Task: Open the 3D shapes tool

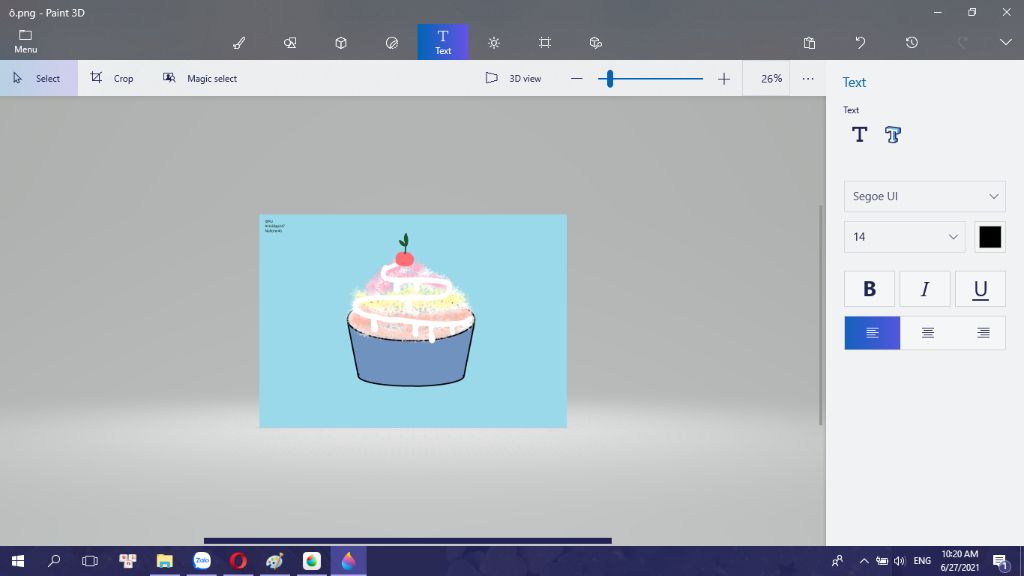Action: point(341,43)
